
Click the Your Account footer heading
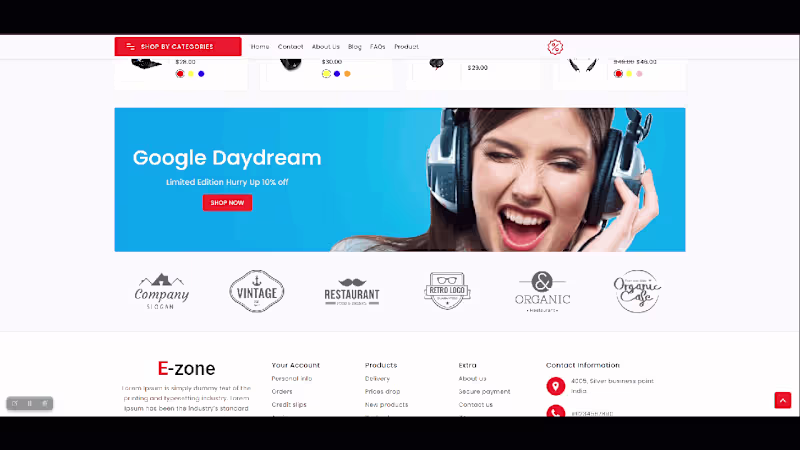click(x=295, y=365)
